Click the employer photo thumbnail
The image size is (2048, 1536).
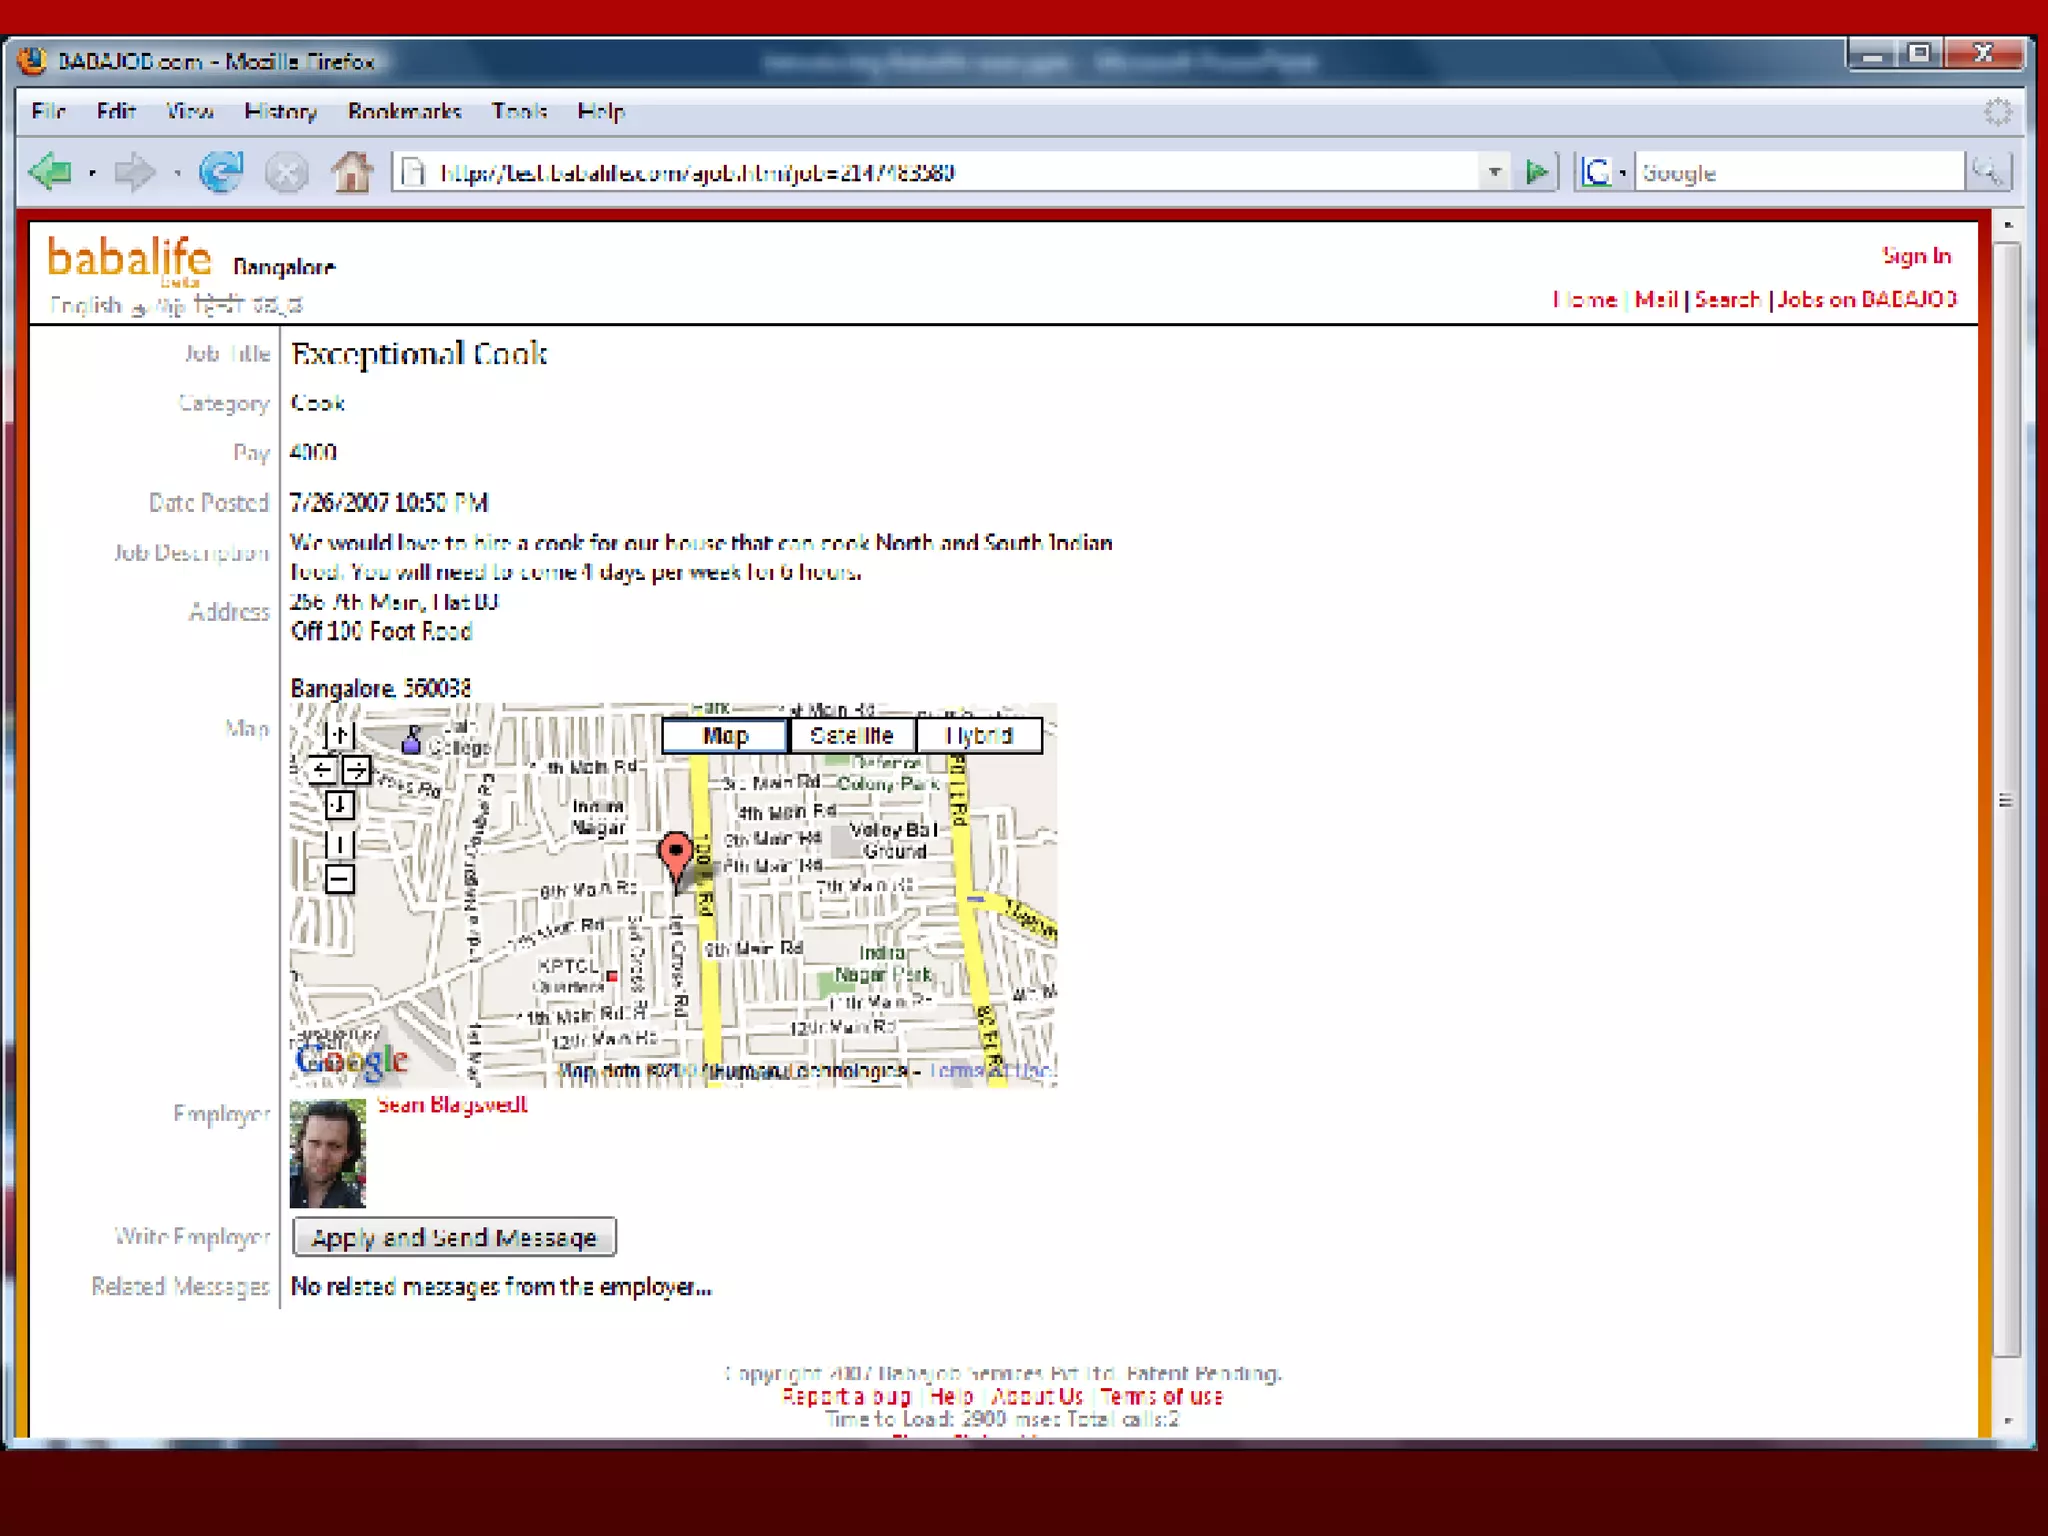pyautogui.click(x=328, y=1153)
